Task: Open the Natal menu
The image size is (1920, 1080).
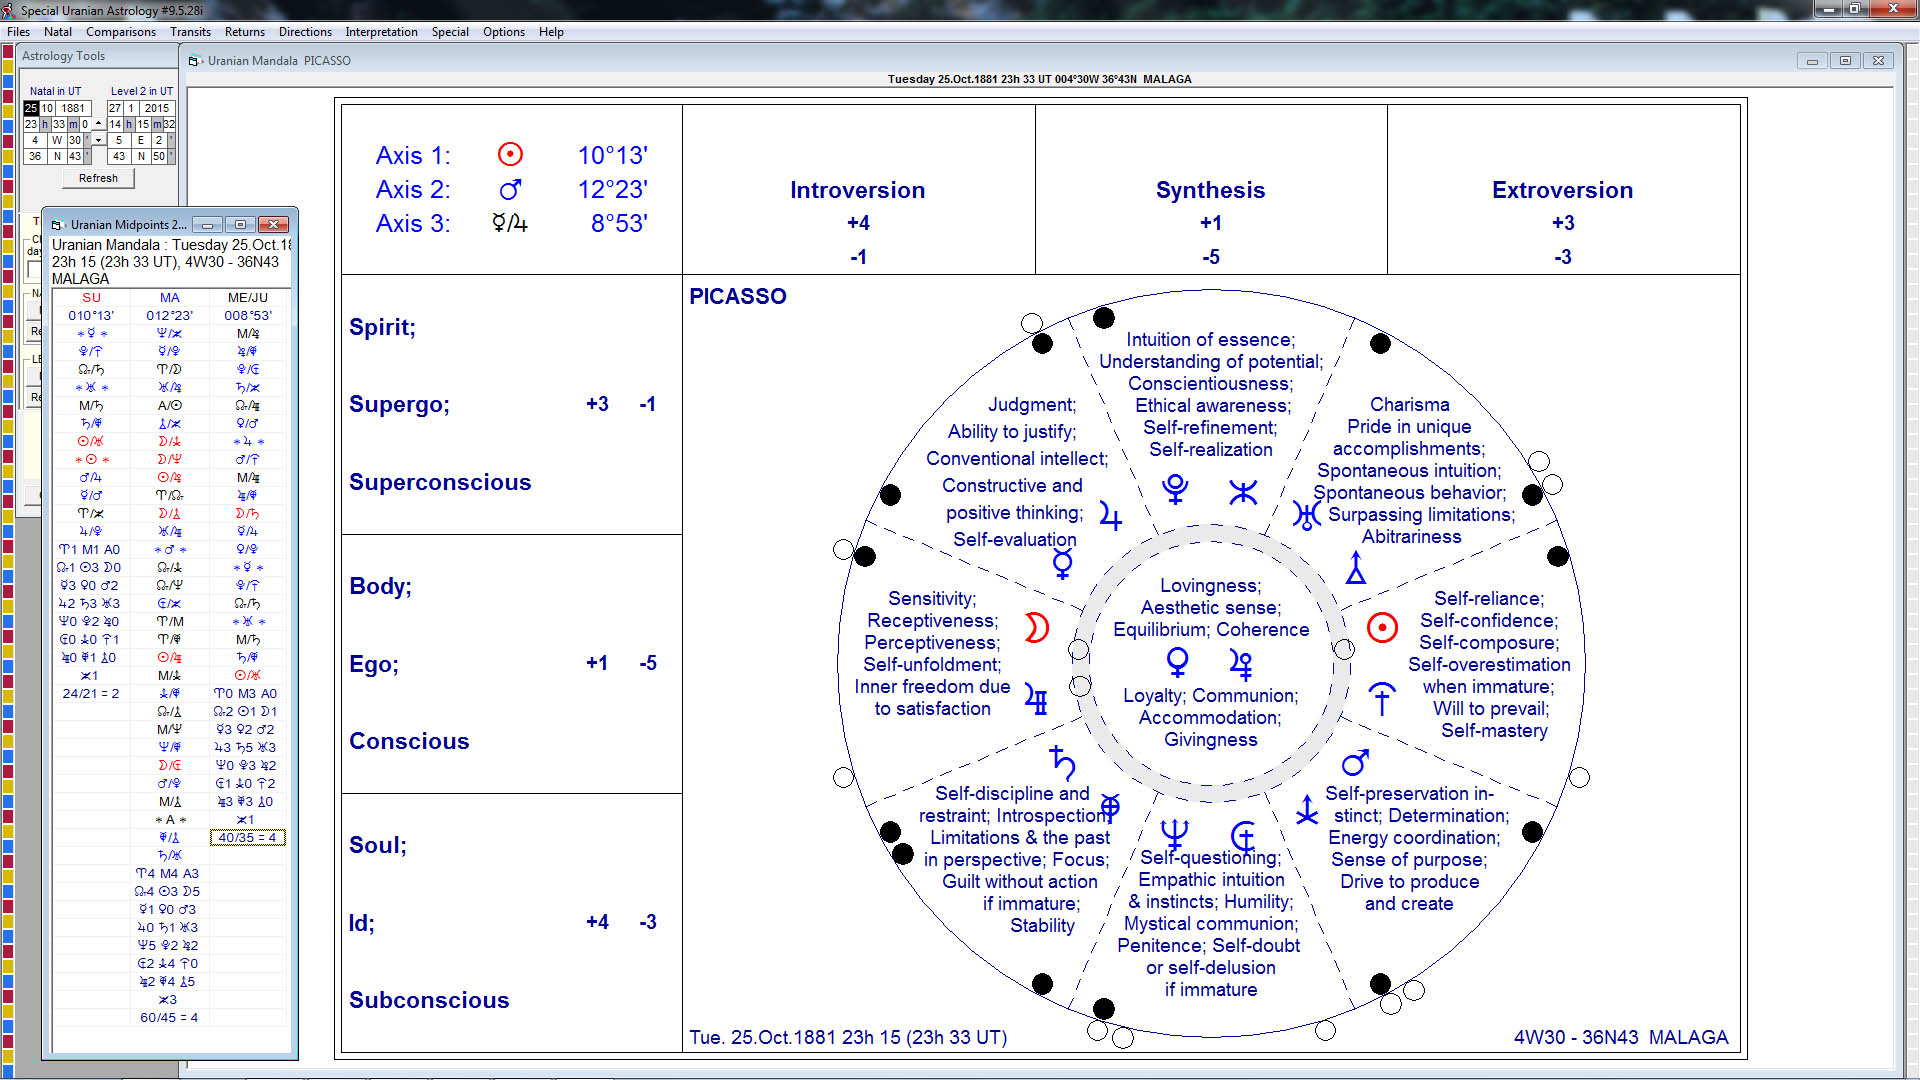Action: click(x=58, y=32)
